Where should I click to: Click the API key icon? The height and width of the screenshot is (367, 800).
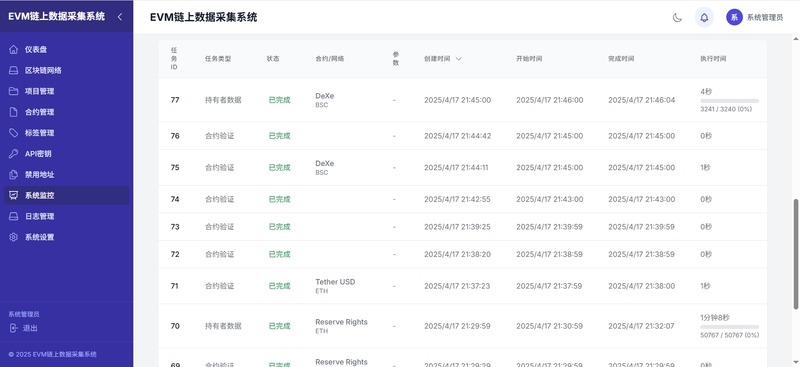[14, 154]
